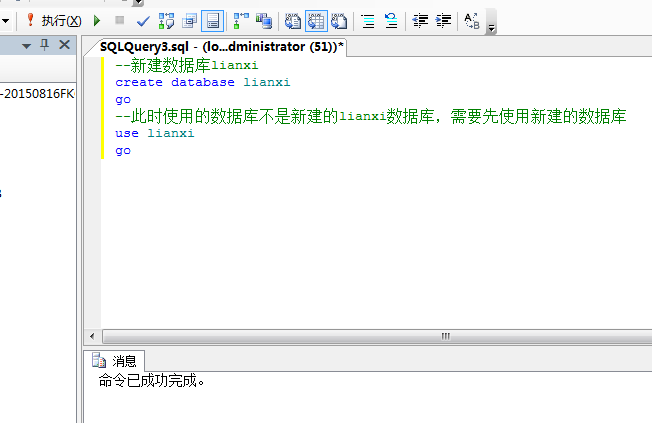Include actual execution plan icon
The height and width of the screenshot is (423, 652).
pyautogui.click(x=241, y=21)
